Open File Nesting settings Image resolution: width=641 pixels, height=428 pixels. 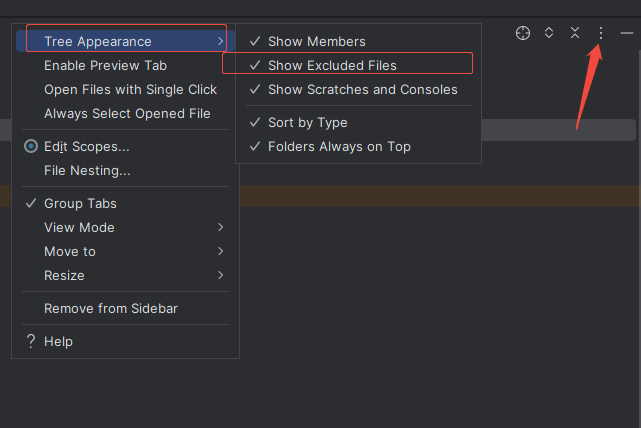(x=125, y=170)
